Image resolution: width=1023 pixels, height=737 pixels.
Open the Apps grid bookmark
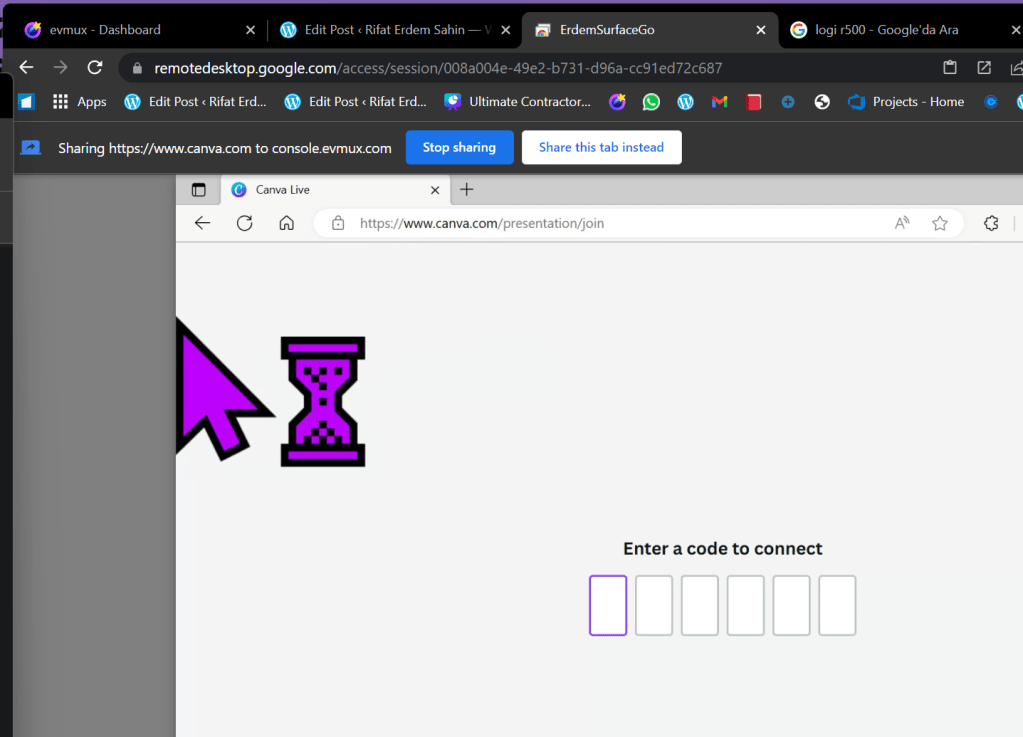click(x=79, y=102)
